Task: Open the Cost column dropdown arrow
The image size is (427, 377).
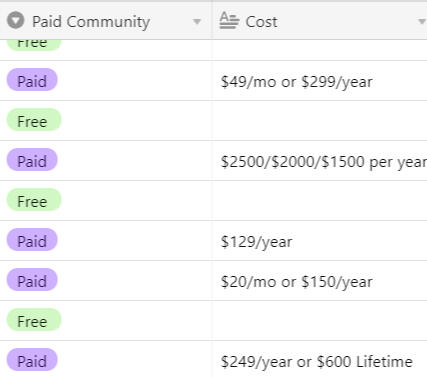Action: tap(422, 22)
